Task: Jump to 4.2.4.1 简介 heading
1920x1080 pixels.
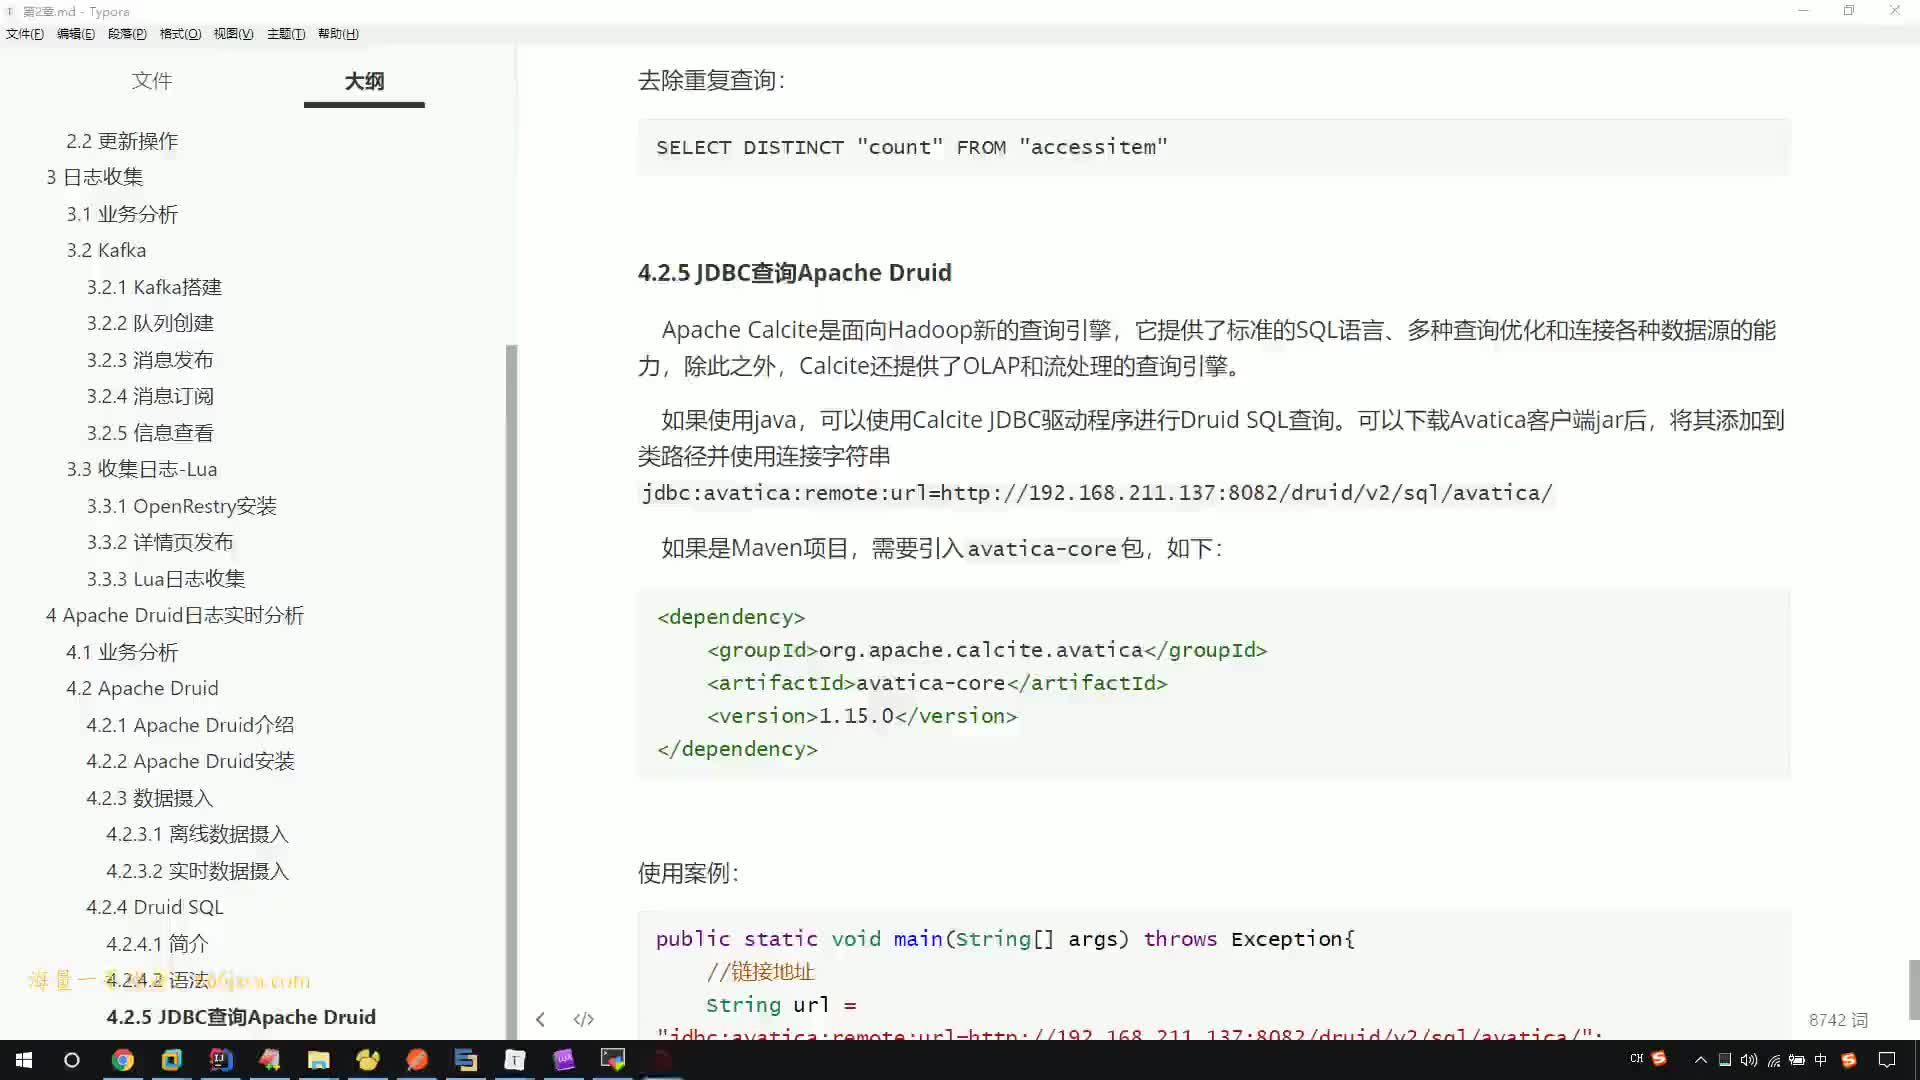Action: [x=157, y=944]
